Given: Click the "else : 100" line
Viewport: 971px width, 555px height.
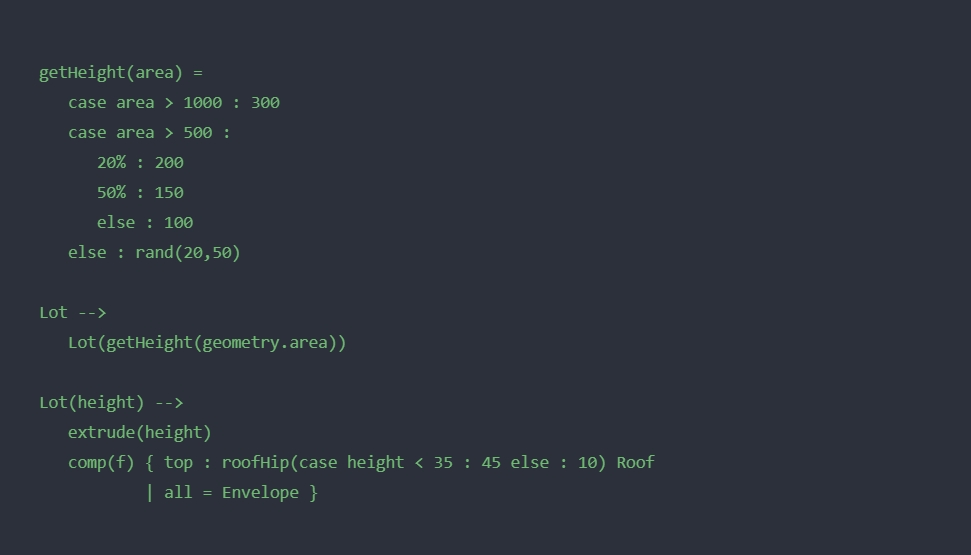Looking at the screenshot, I should (x=145, y=223).
